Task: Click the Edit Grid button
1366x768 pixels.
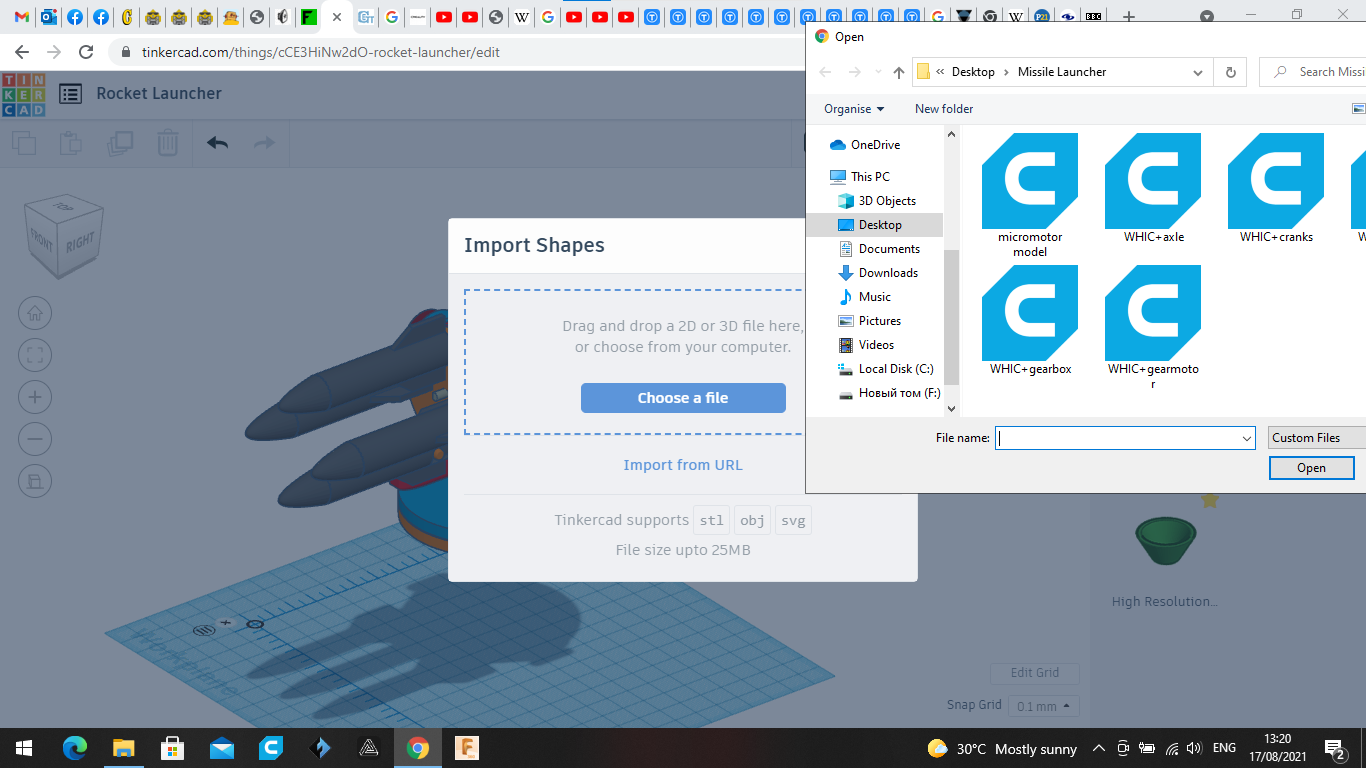Action: coord(1035,673)
